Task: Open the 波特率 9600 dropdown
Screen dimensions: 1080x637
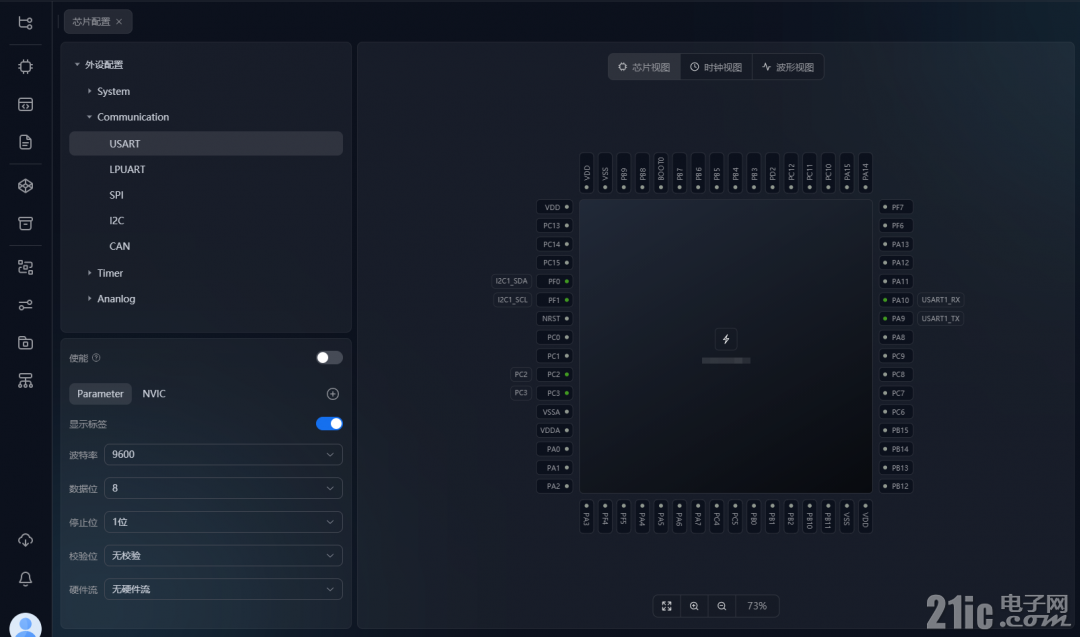Action: pos(223,455)
